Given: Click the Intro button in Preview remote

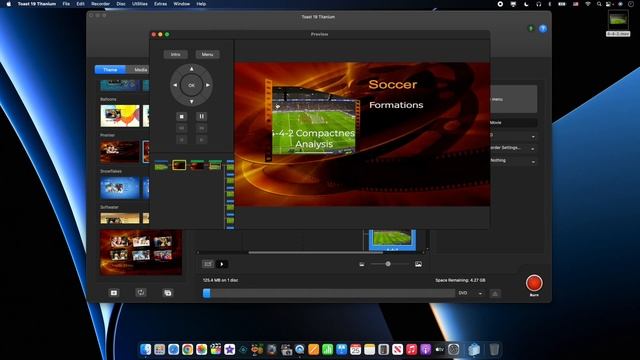Looking at the screenshot, I should pos(176,54).
